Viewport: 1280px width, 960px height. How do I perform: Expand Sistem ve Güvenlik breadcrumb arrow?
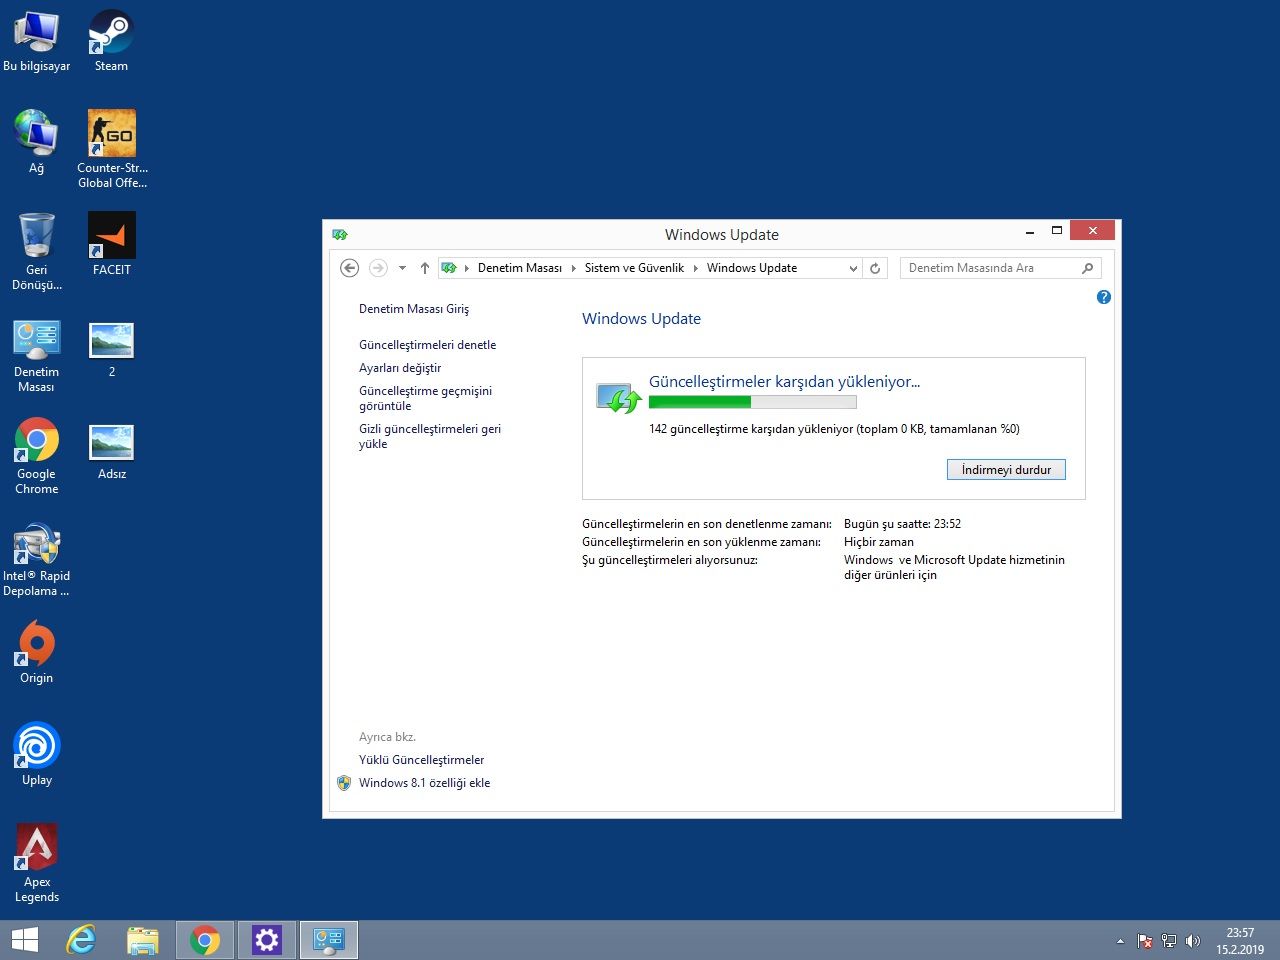pos(696,268)
